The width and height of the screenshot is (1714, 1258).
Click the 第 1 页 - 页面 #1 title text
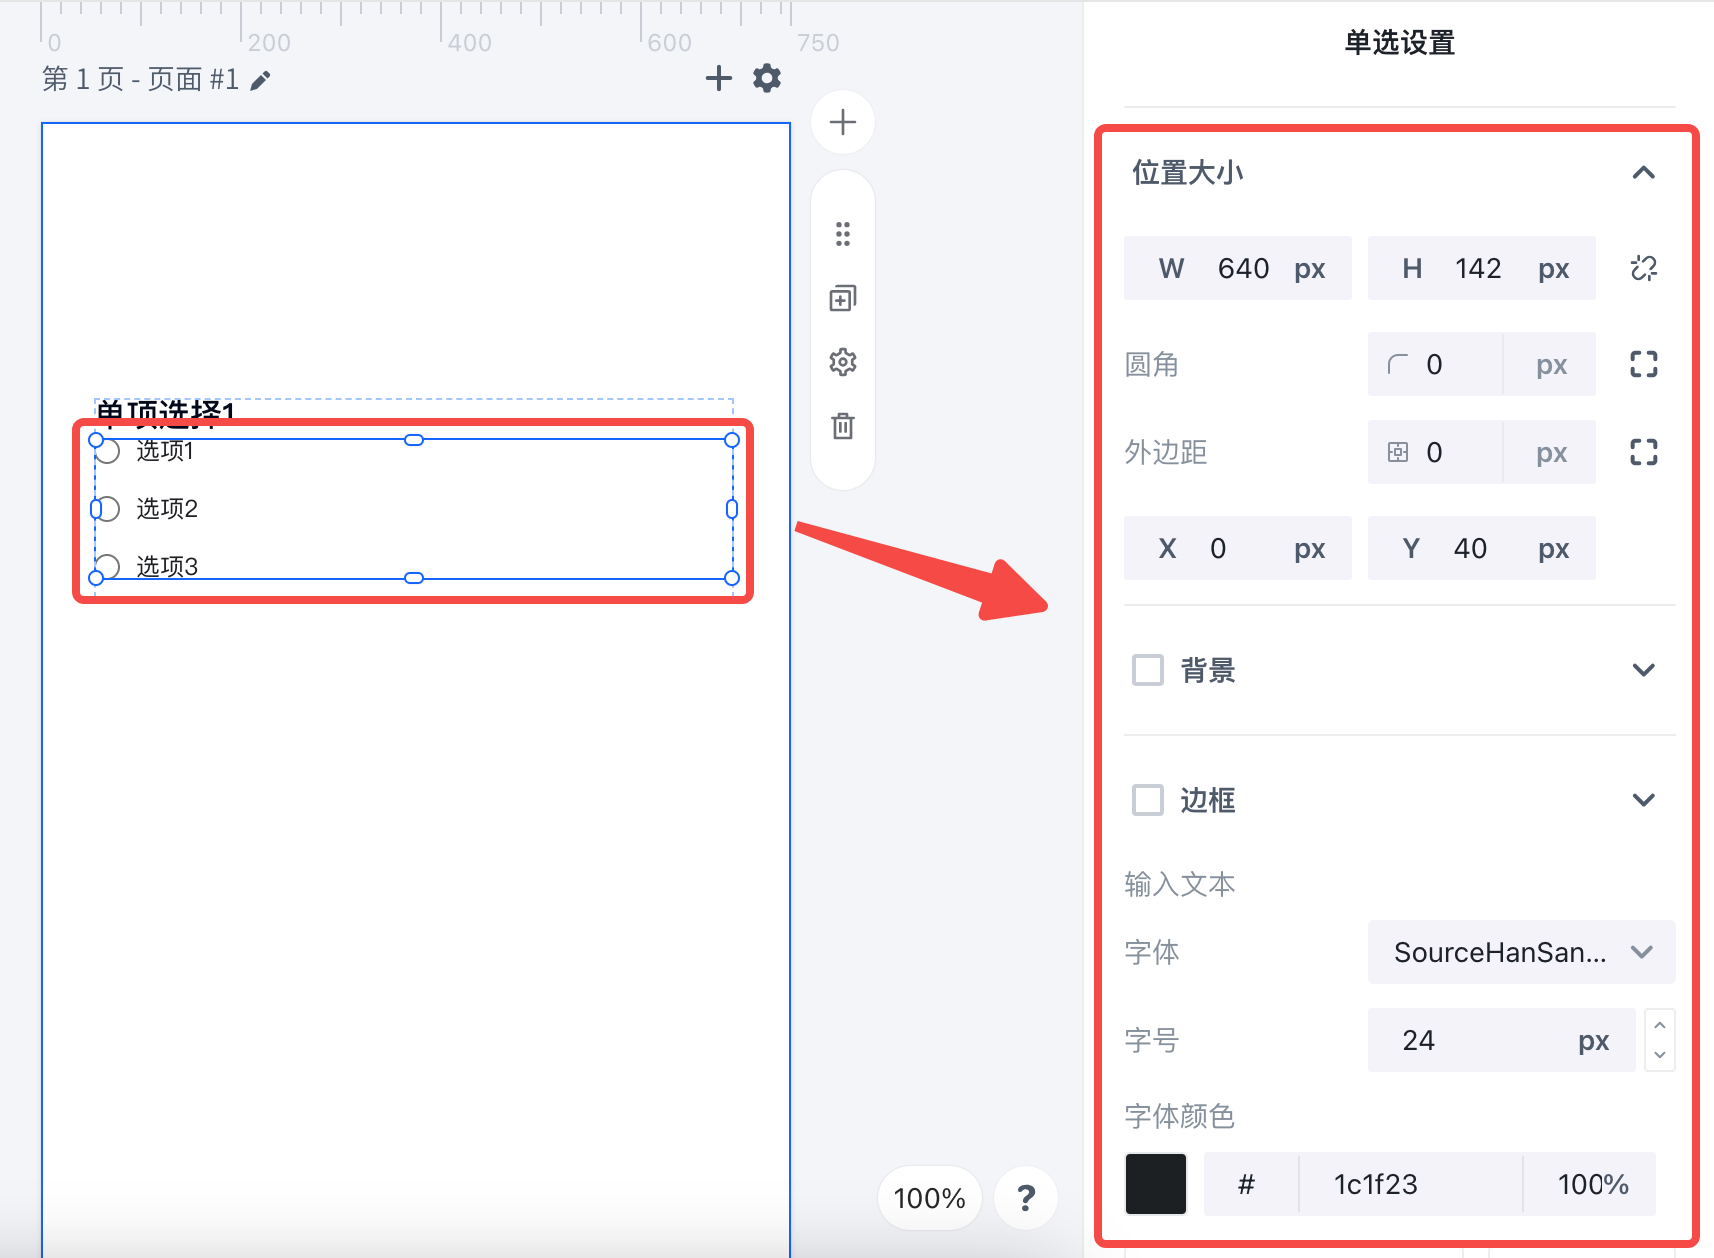[x=140, y=79]
